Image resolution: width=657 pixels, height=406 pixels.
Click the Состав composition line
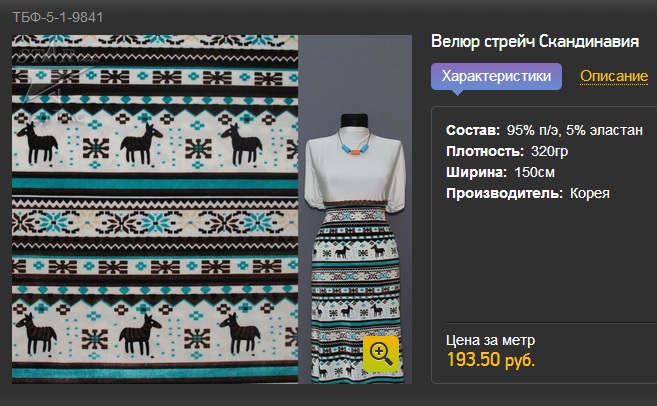[x=544, y=130]
